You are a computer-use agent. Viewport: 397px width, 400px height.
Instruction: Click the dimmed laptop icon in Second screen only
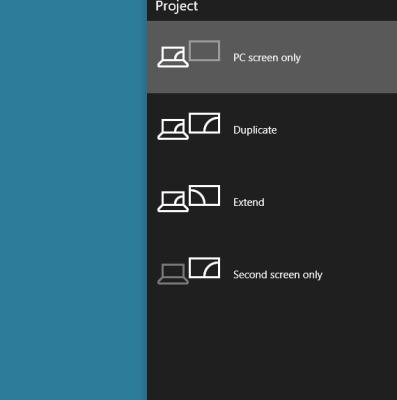(x=173, y=274)
